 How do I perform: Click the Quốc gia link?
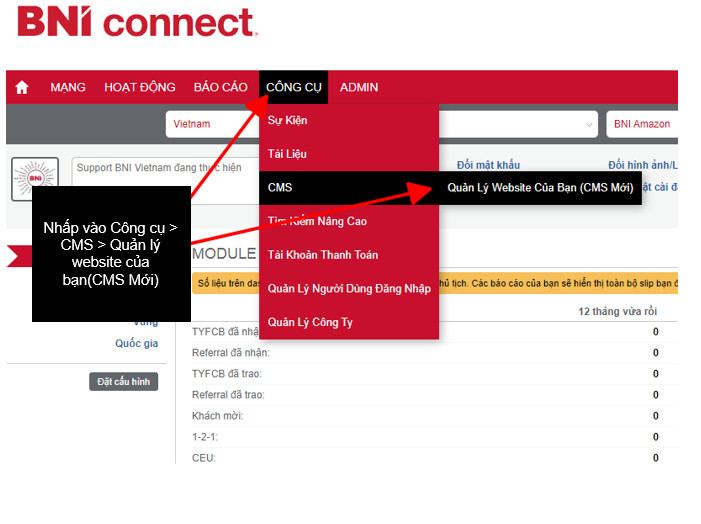coord(136,343)
